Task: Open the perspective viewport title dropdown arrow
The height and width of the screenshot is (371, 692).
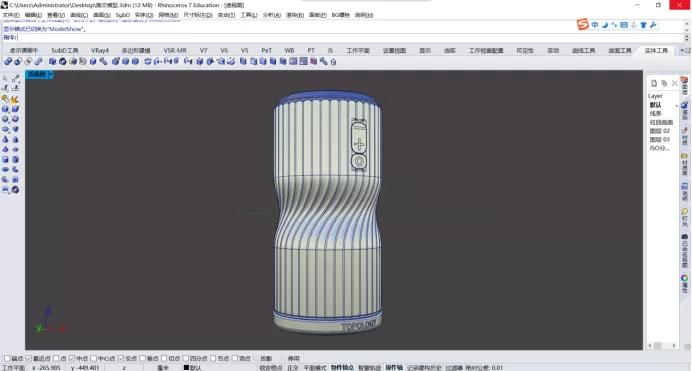Action: (x=51, y=75)
